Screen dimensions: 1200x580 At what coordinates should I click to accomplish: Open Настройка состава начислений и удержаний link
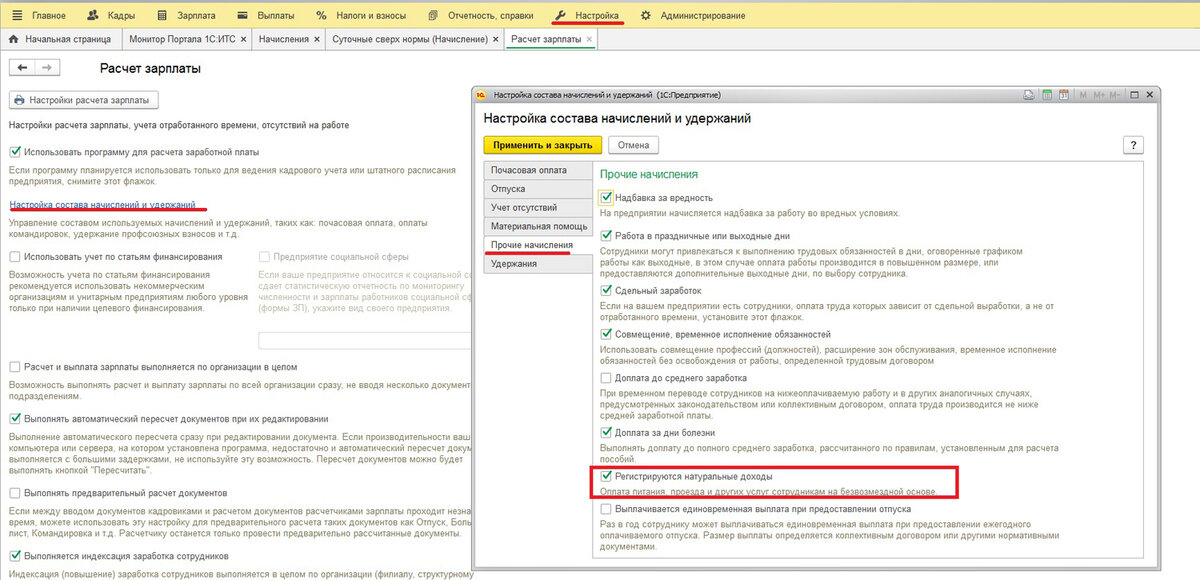[x=102, y=204]
